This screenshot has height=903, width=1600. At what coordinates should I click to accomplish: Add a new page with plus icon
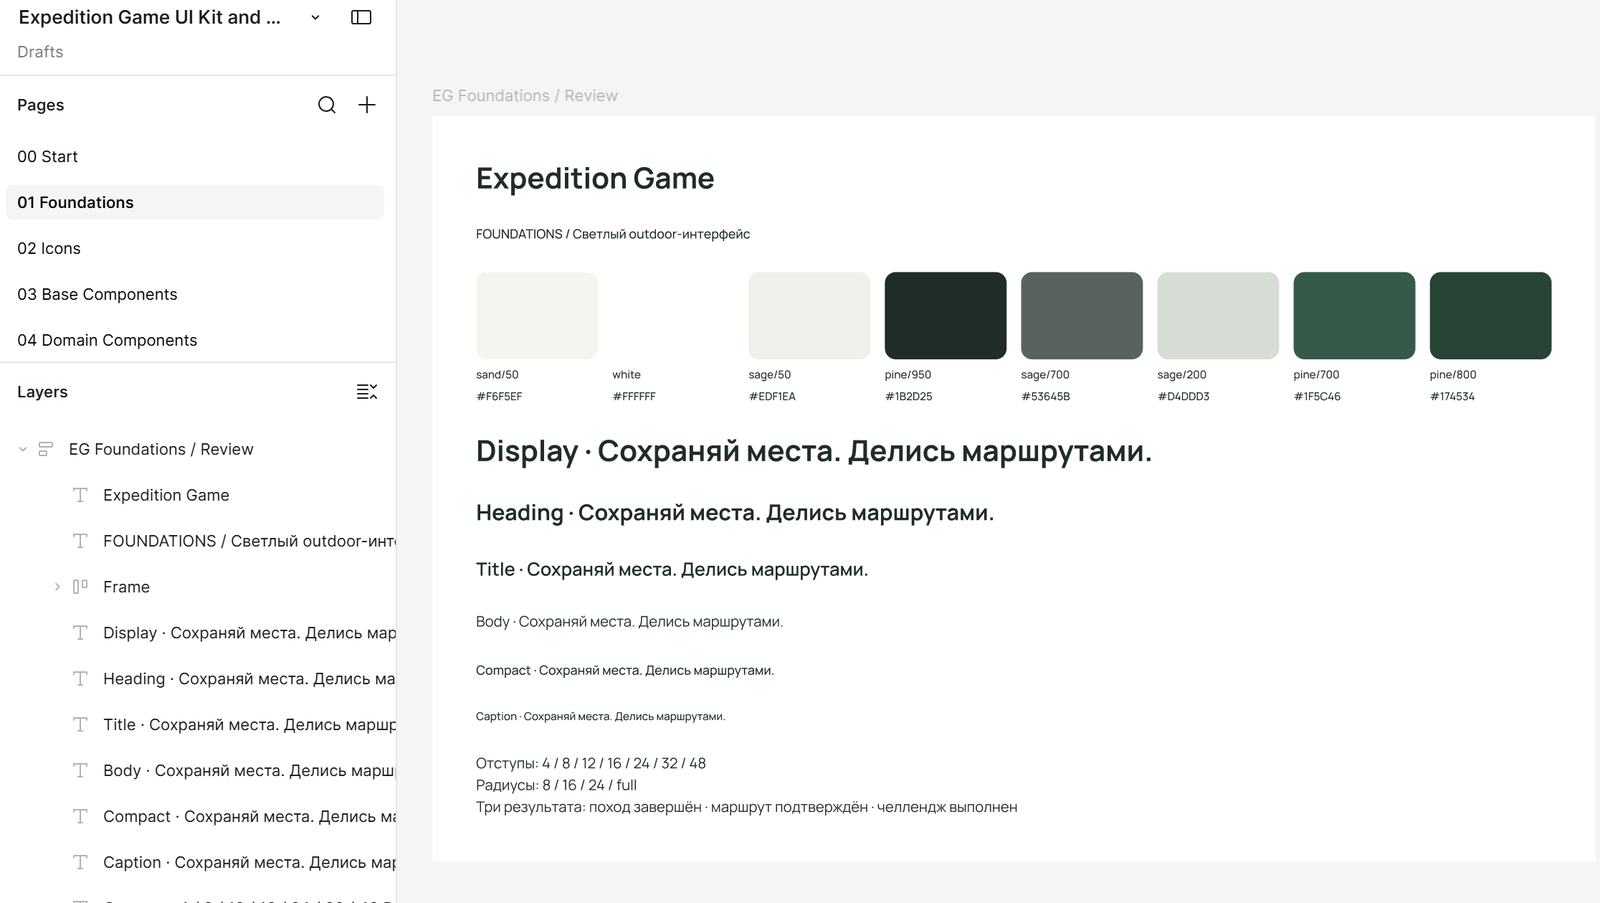click(367, 105)
